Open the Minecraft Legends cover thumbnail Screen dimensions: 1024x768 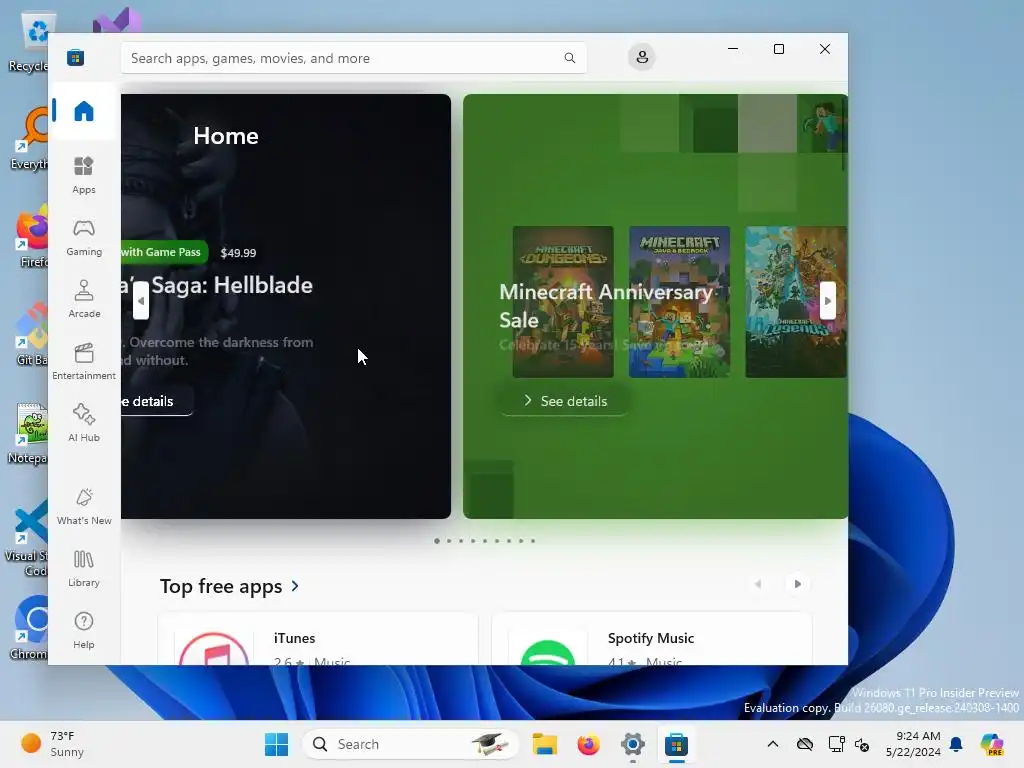click(x=796, y=302)
